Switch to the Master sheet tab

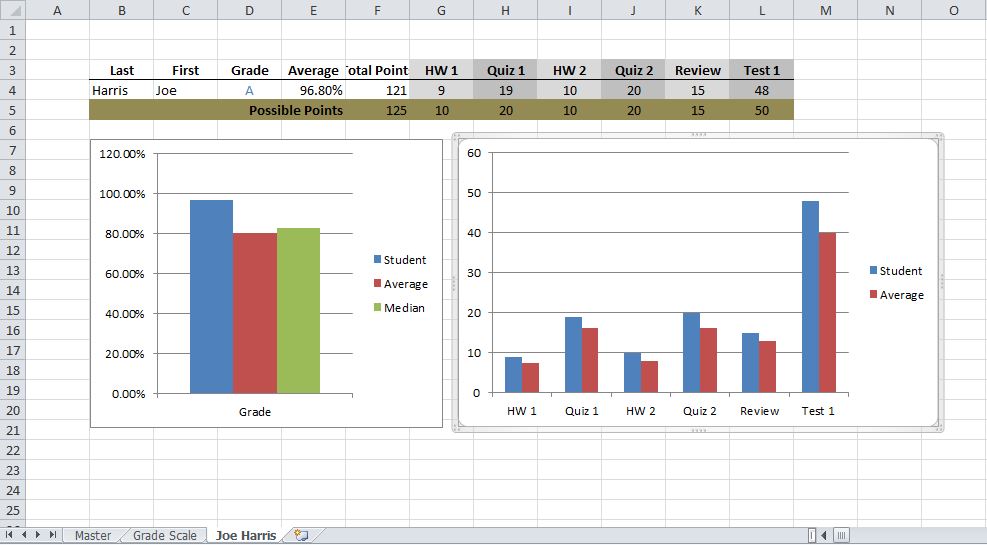pos(93,536)
